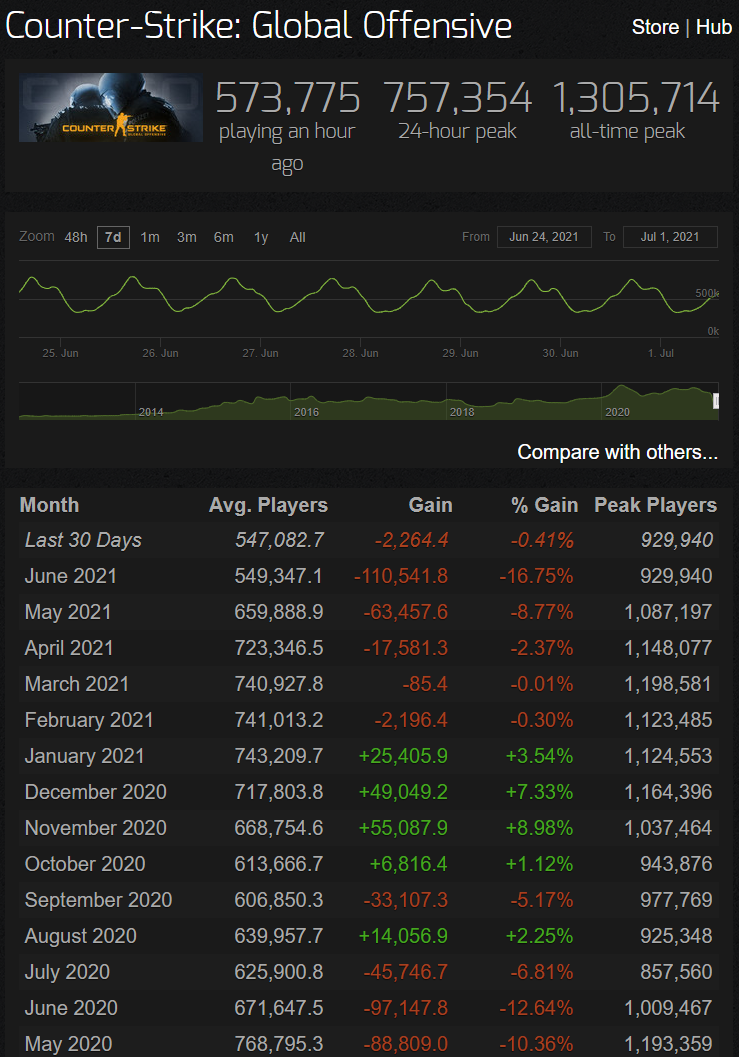This screenshot has width=739, height=1057.
Task: Select the 48h zoom range
Action: 76,237
